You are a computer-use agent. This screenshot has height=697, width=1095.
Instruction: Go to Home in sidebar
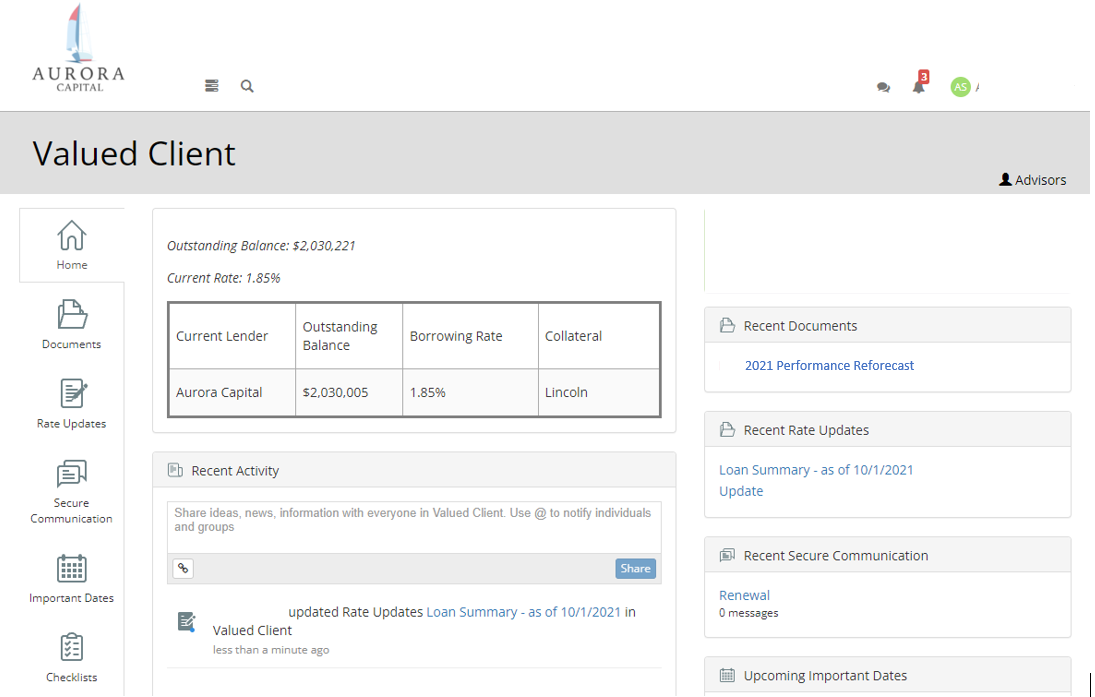(71, 245)
